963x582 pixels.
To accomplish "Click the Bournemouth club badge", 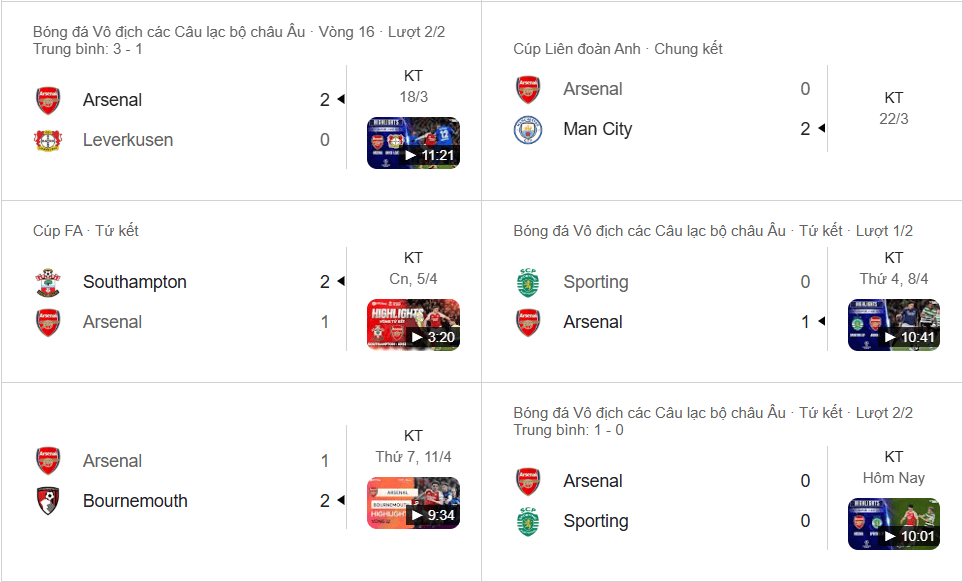I will coord(47,501).
